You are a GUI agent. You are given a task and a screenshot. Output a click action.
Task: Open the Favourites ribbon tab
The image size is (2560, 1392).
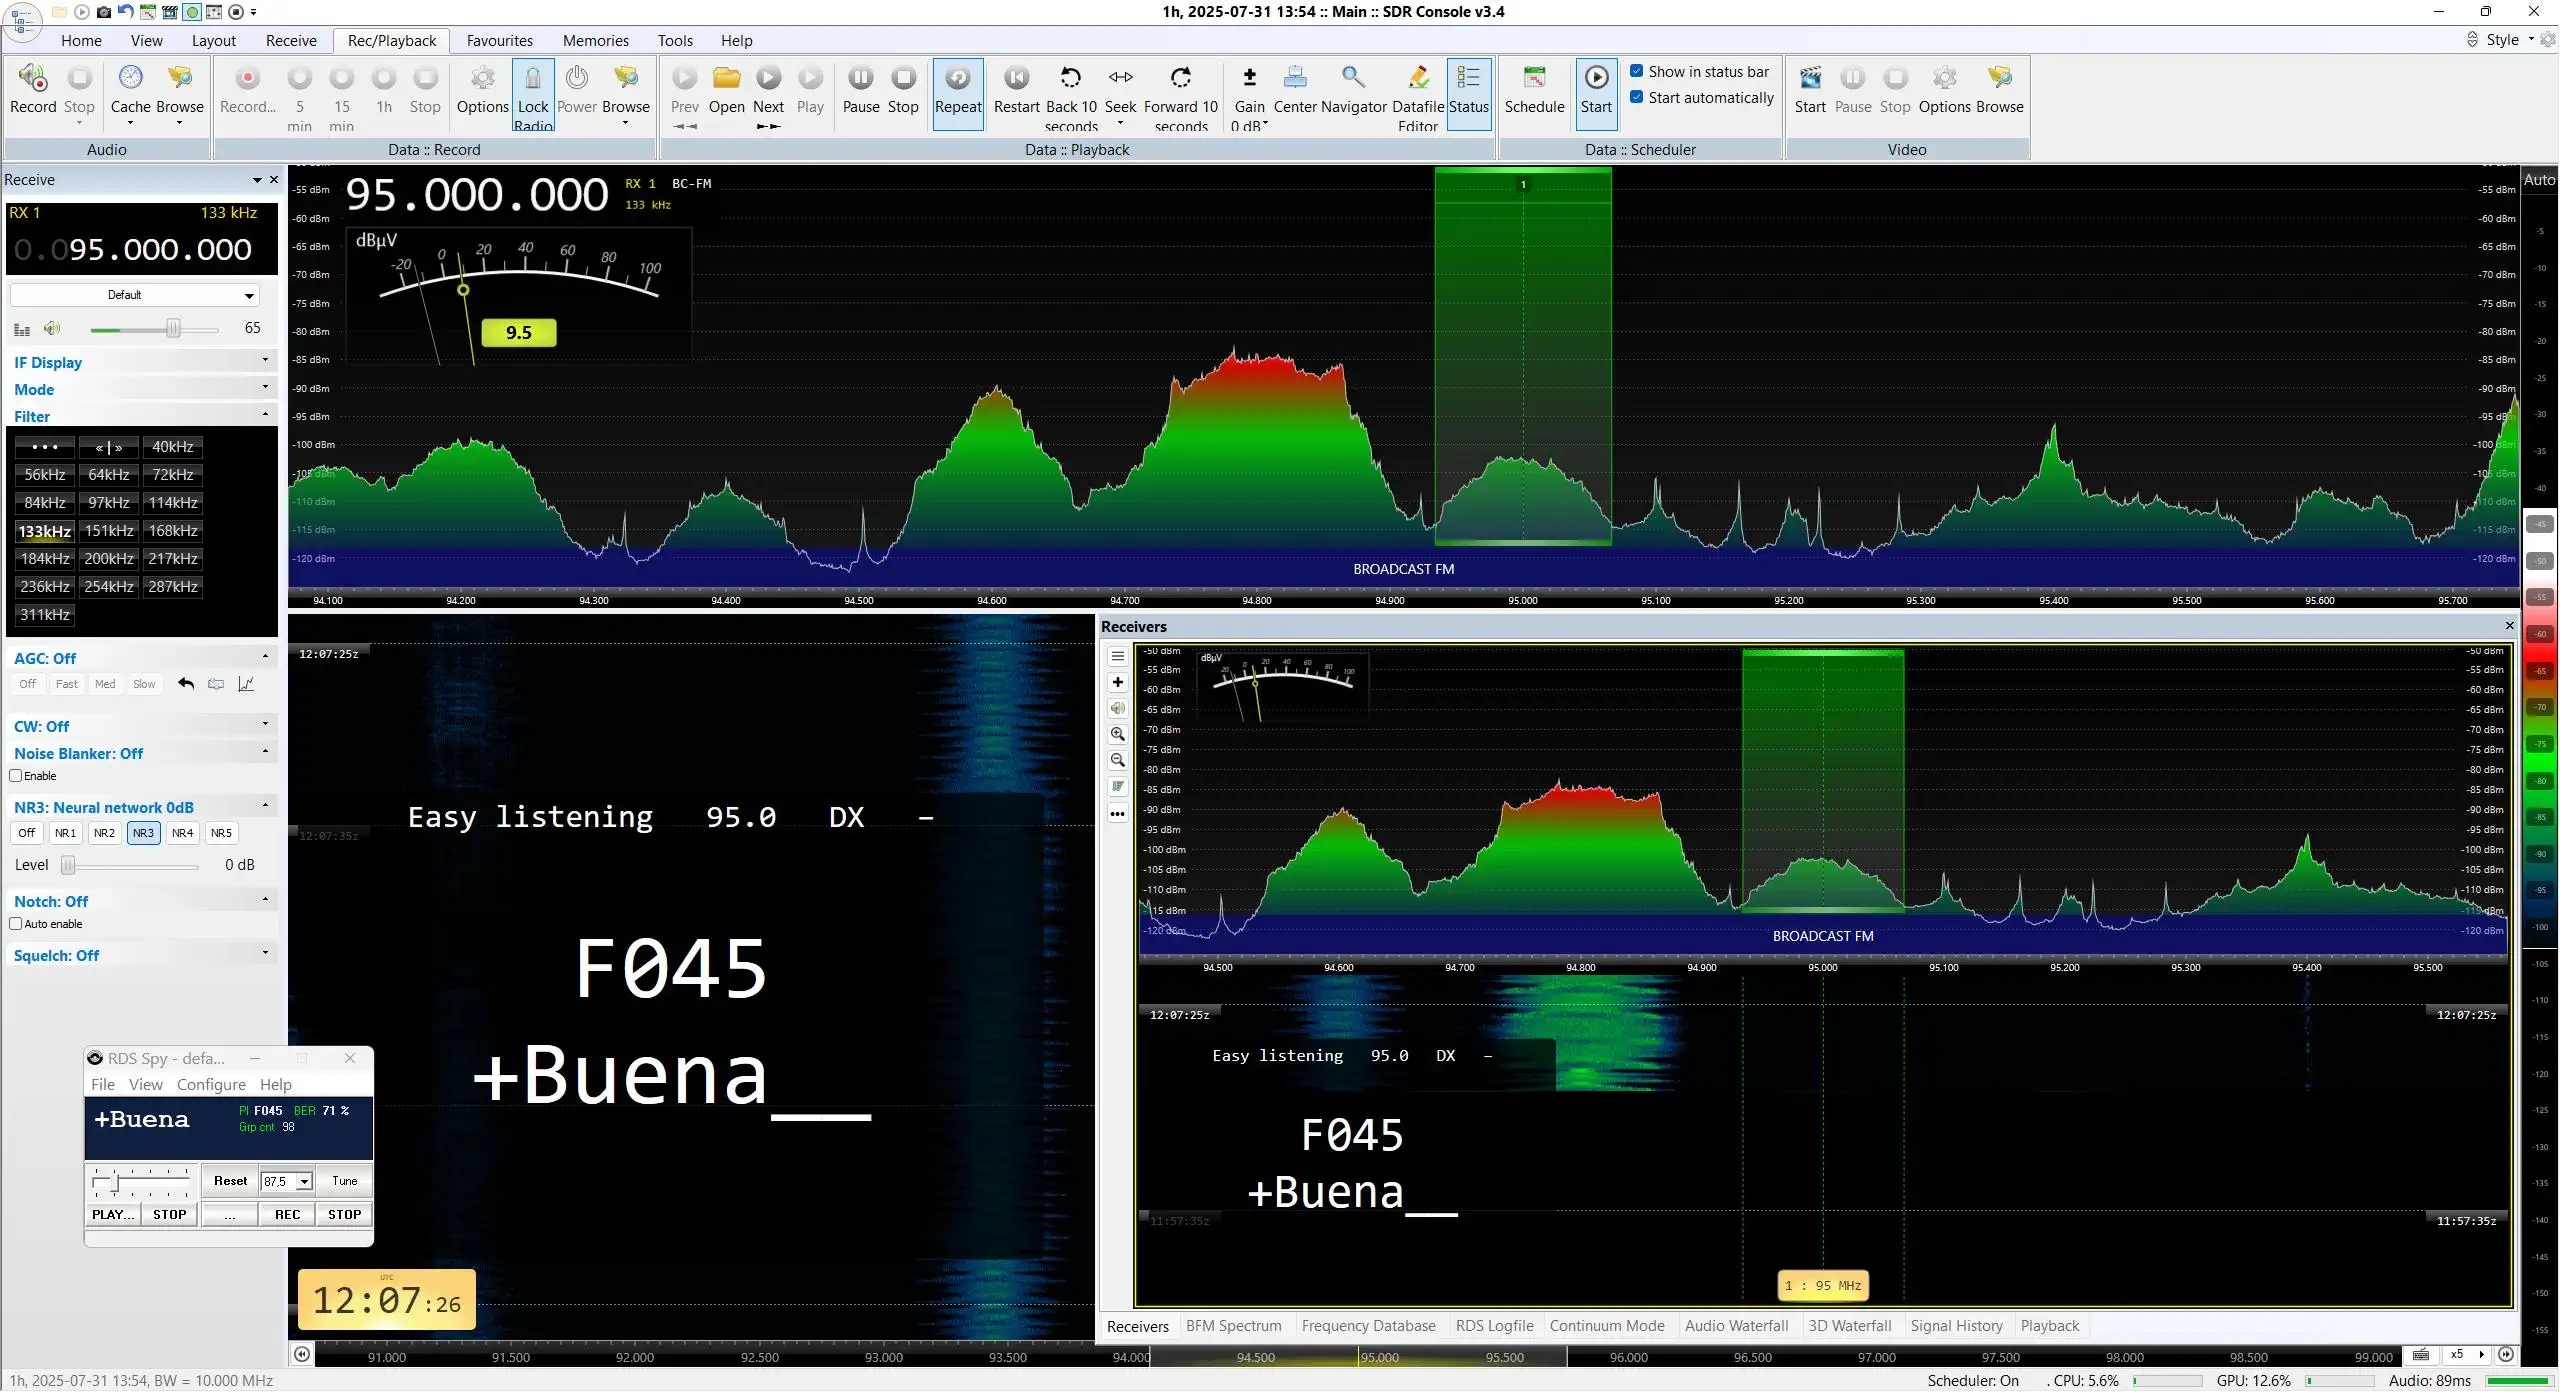point(499,41)
